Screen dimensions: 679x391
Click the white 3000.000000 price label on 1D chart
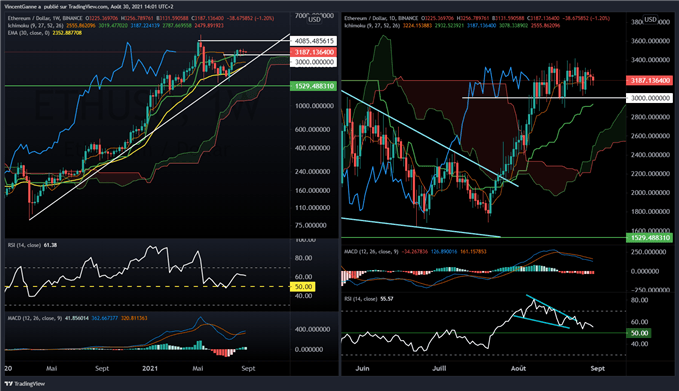coord(650,98)
